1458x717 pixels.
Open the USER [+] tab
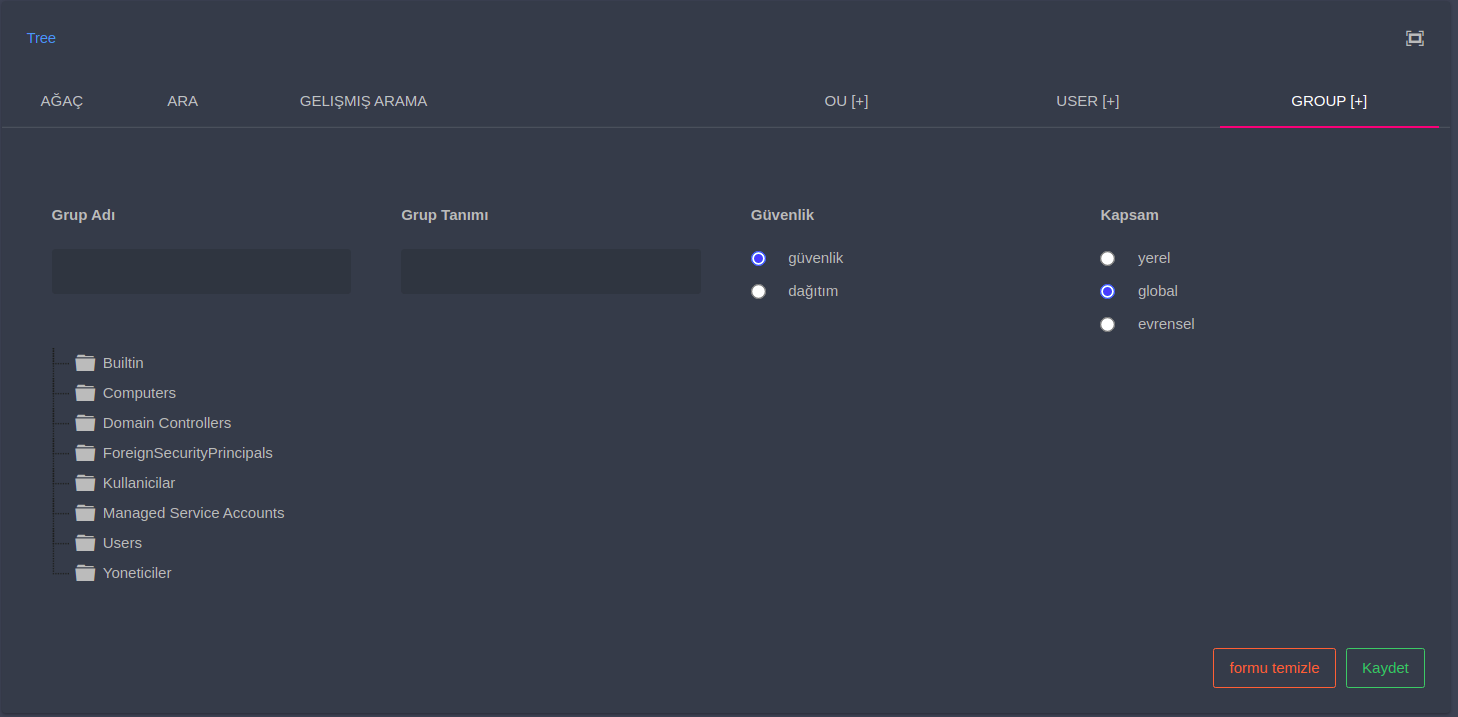coord(1087,101)
